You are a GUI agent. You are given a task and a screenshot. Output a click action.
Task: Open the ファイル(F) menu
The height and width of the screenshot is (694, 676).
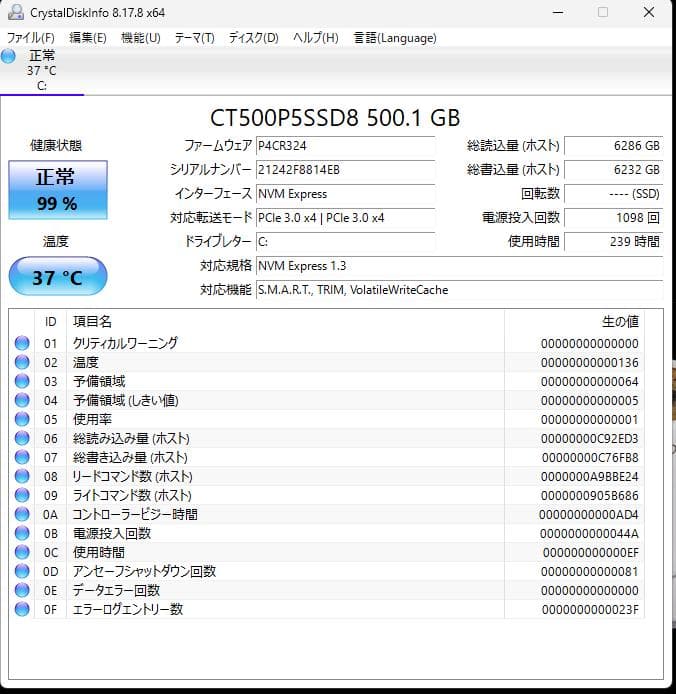click(31, 38)
